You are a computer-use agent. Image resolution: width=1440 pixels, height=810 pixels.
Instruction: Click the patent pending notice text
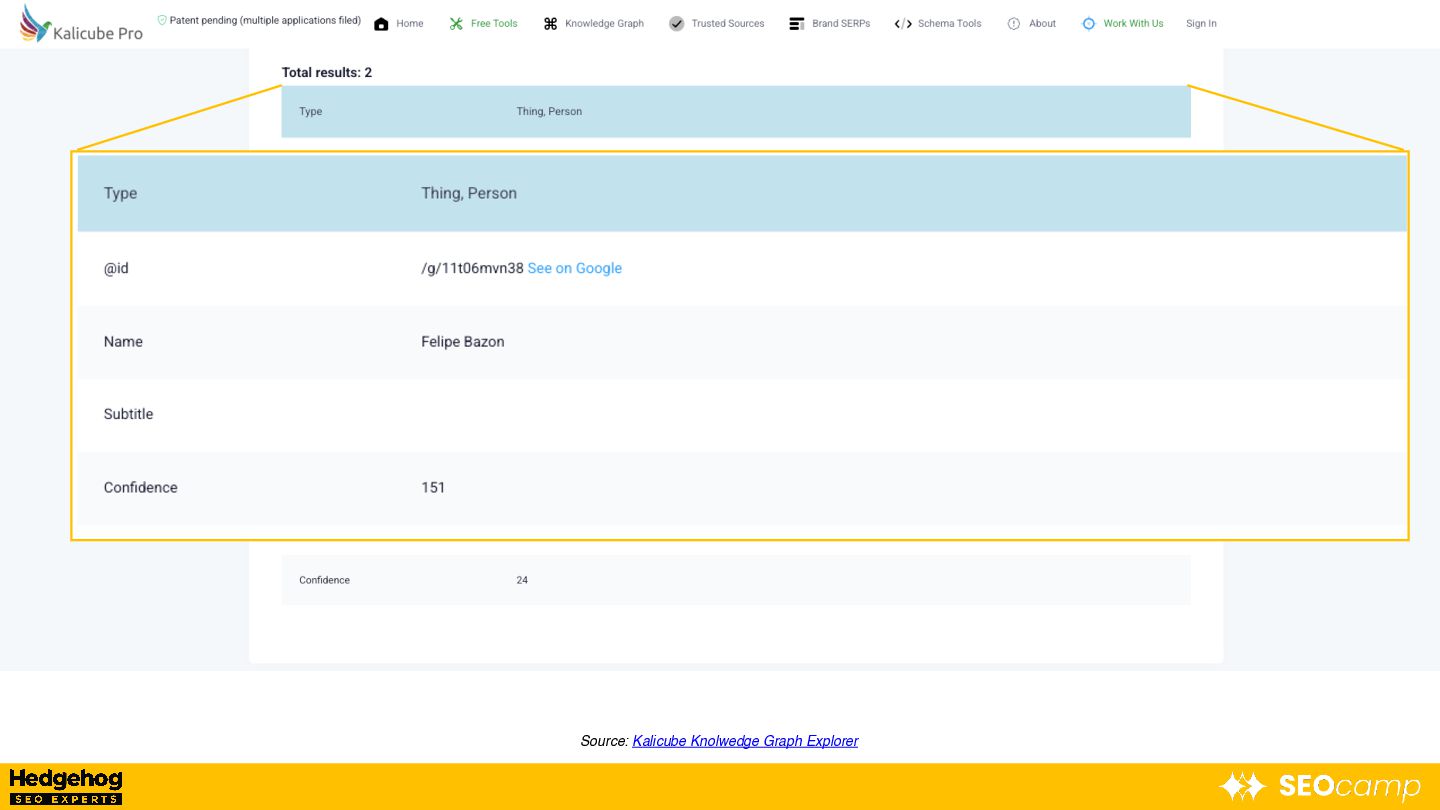265,20
